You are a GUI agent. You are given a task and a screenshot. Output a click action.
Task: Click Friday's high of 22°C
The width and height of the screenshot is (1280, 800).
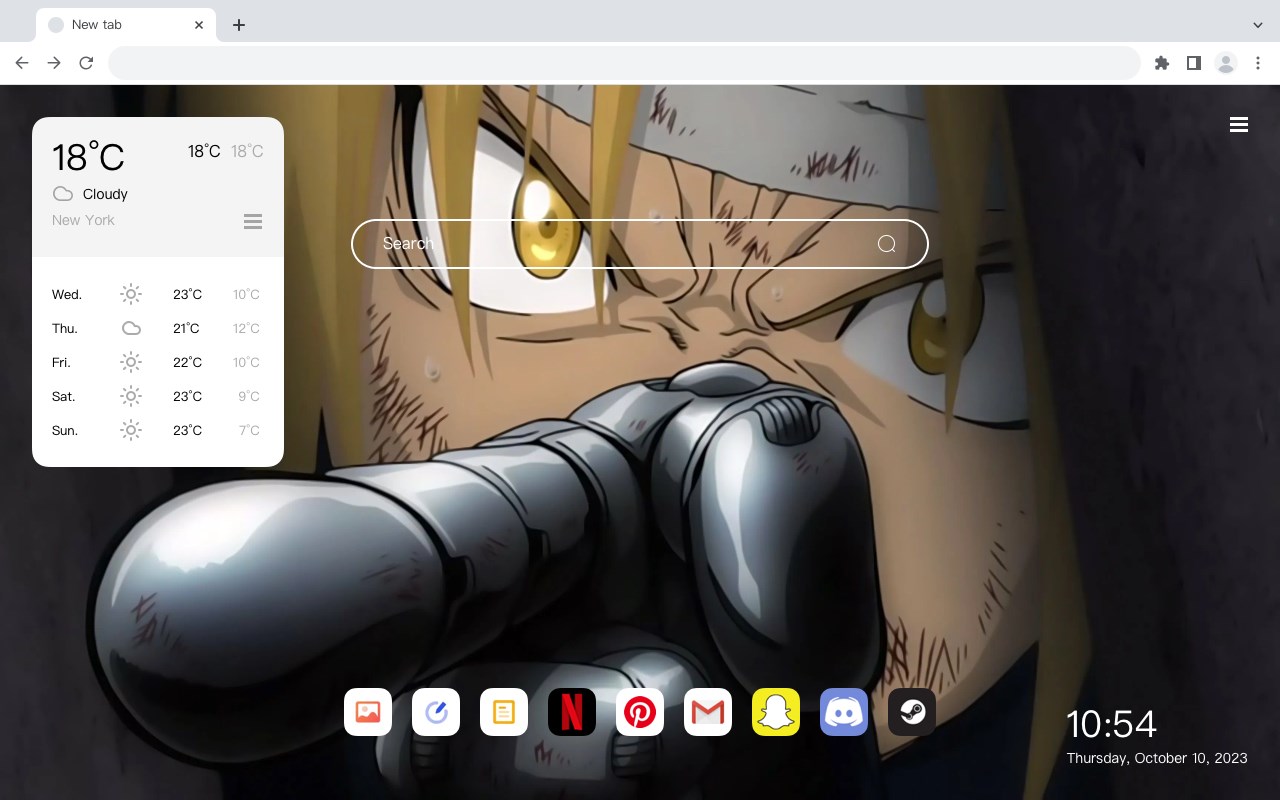pyautogui.click(x=187, y=363)
